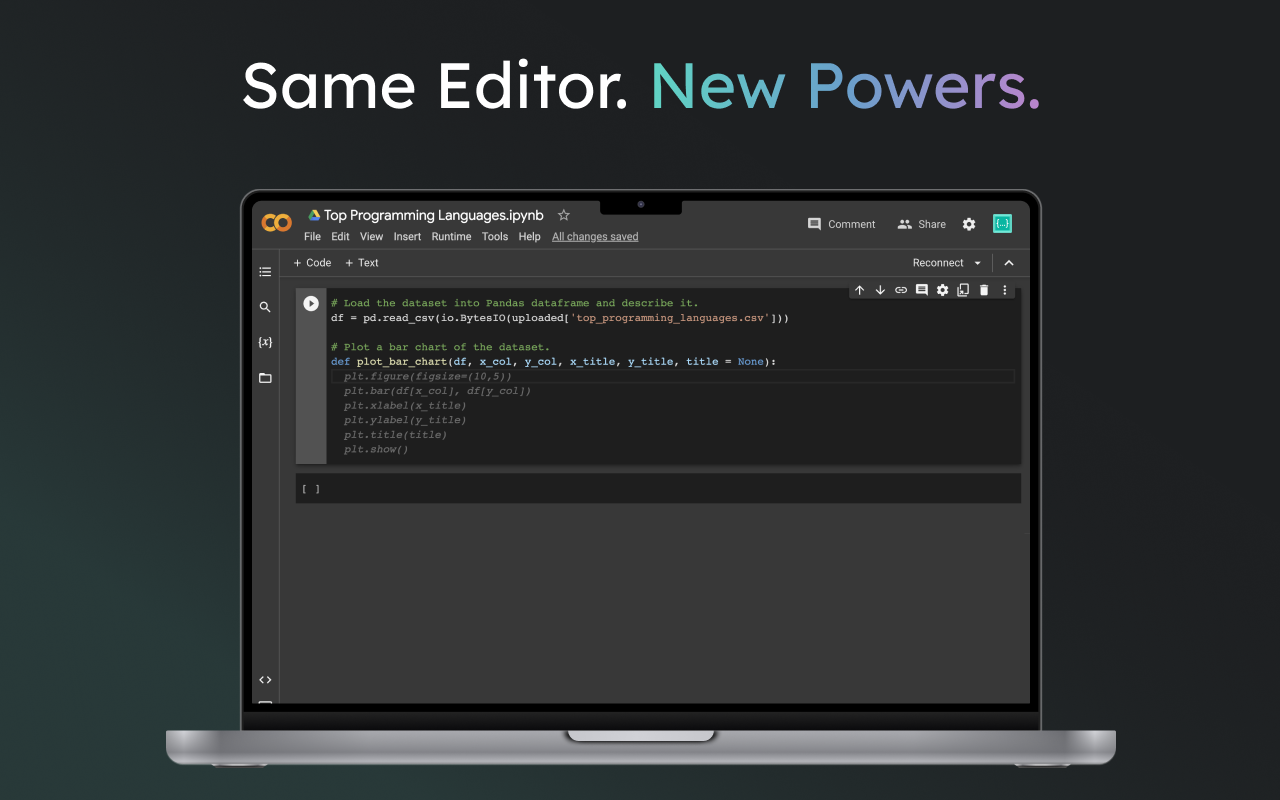Collapse the notebook header with the chevron

(x=1009, y=262)
